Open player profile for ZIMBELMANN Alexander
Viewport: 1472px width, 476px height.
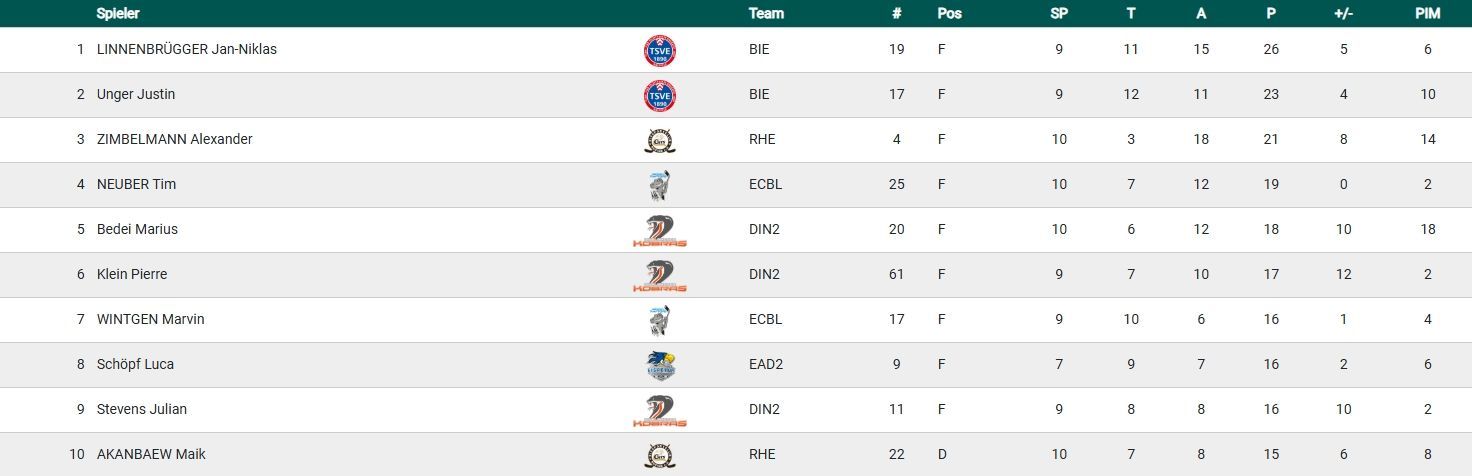pyautogui.click(x=174, y=139)
